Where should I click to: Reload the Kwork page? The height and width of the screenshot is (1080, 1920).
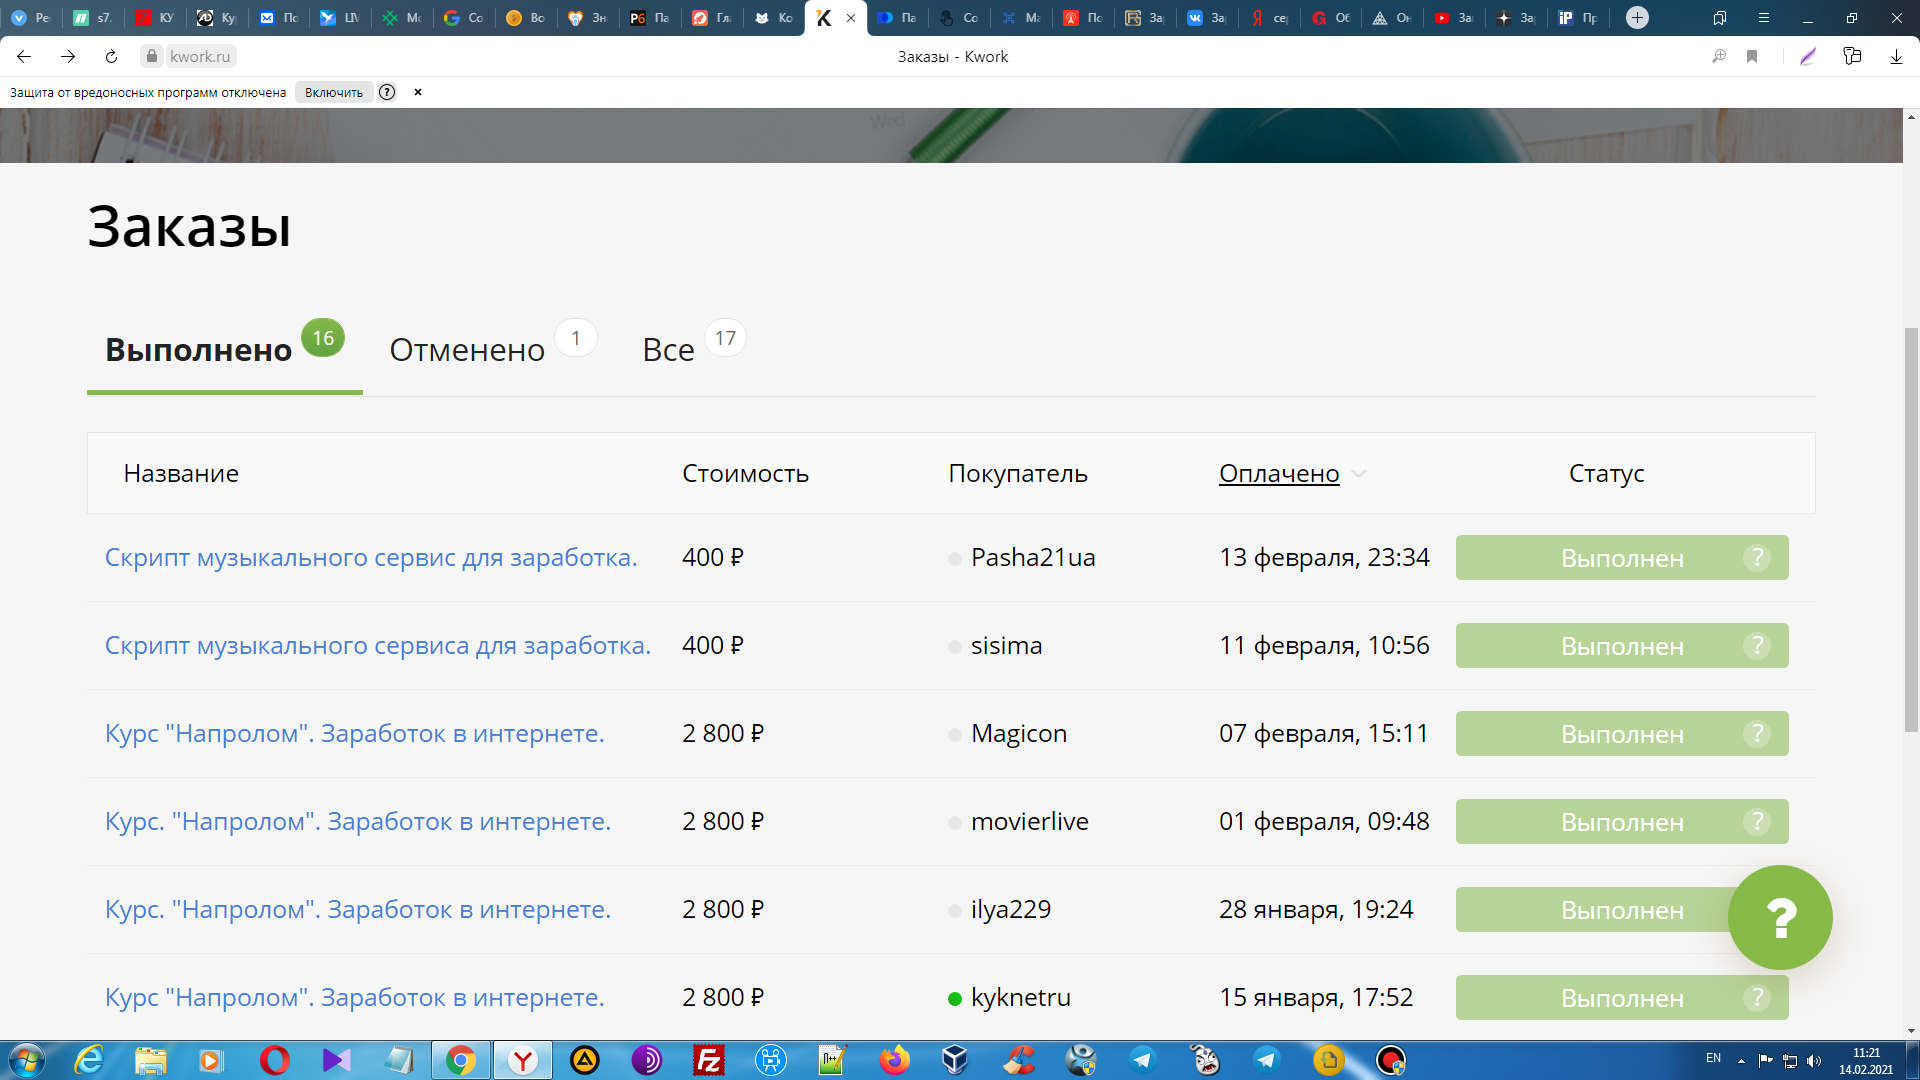click(111, 57)
